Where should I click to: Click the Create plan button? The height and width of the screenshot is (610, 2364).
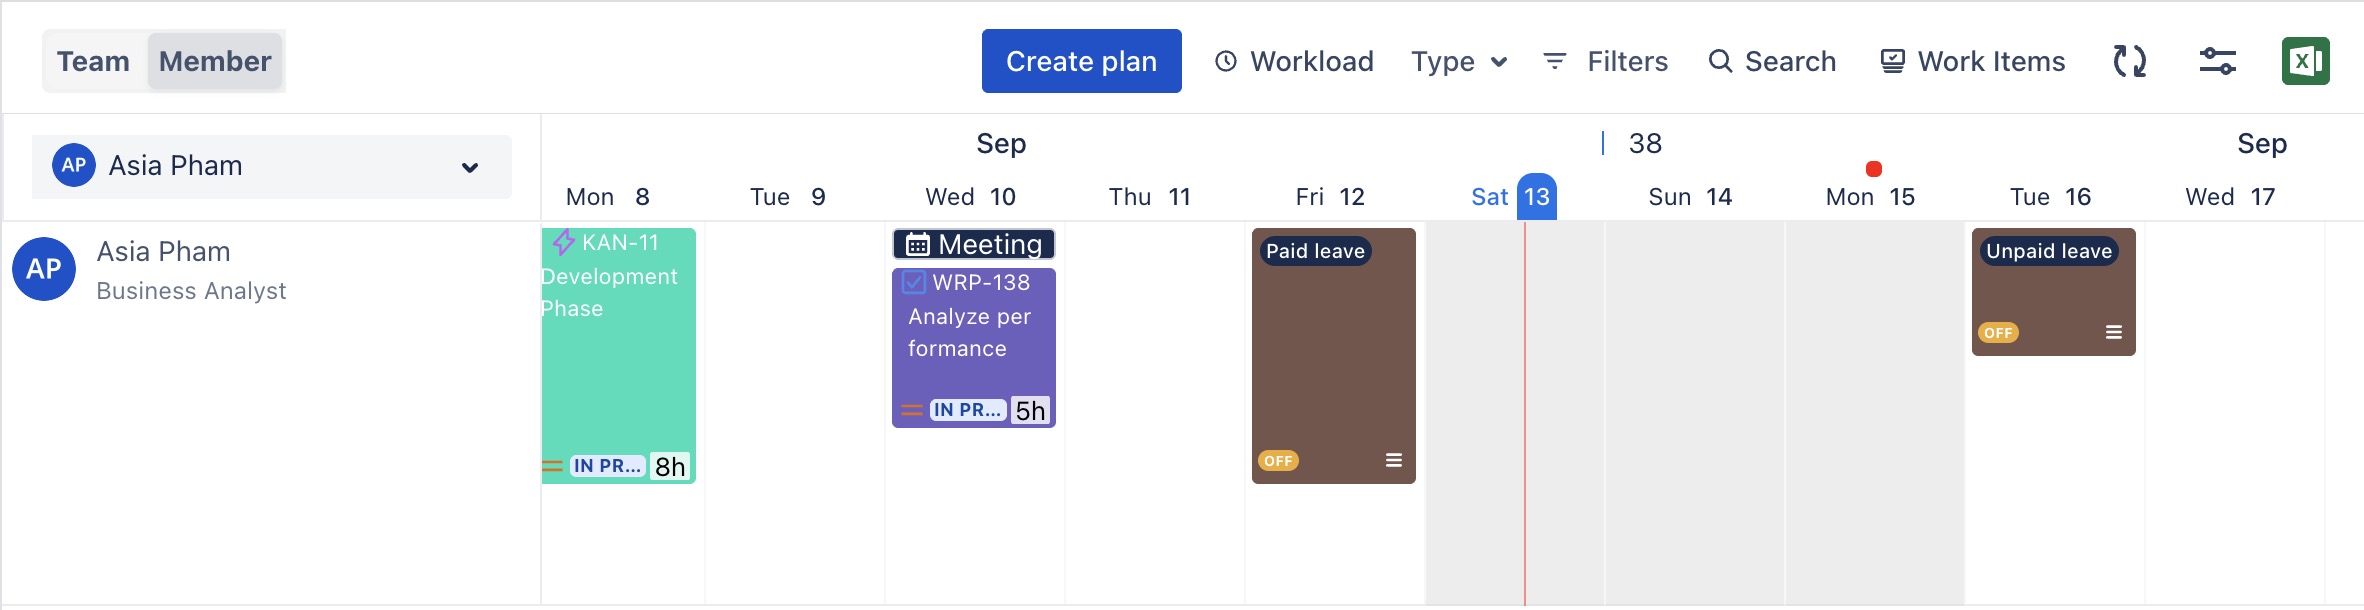1081,61
